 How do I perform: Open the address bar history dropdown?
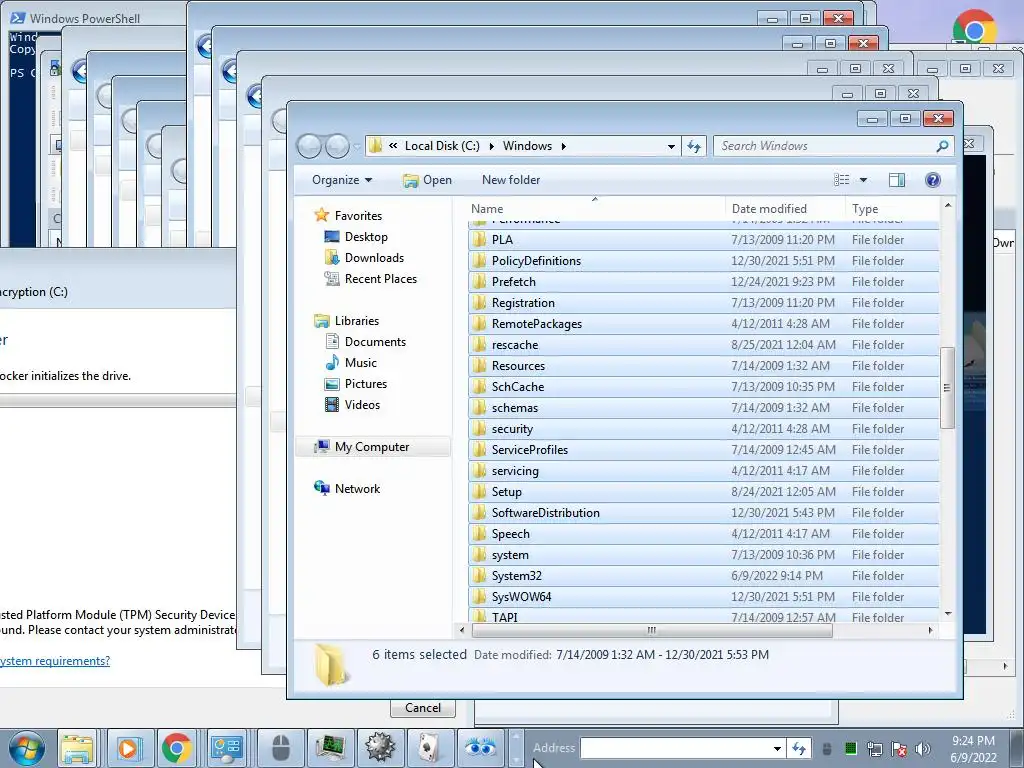coord(671,146)
